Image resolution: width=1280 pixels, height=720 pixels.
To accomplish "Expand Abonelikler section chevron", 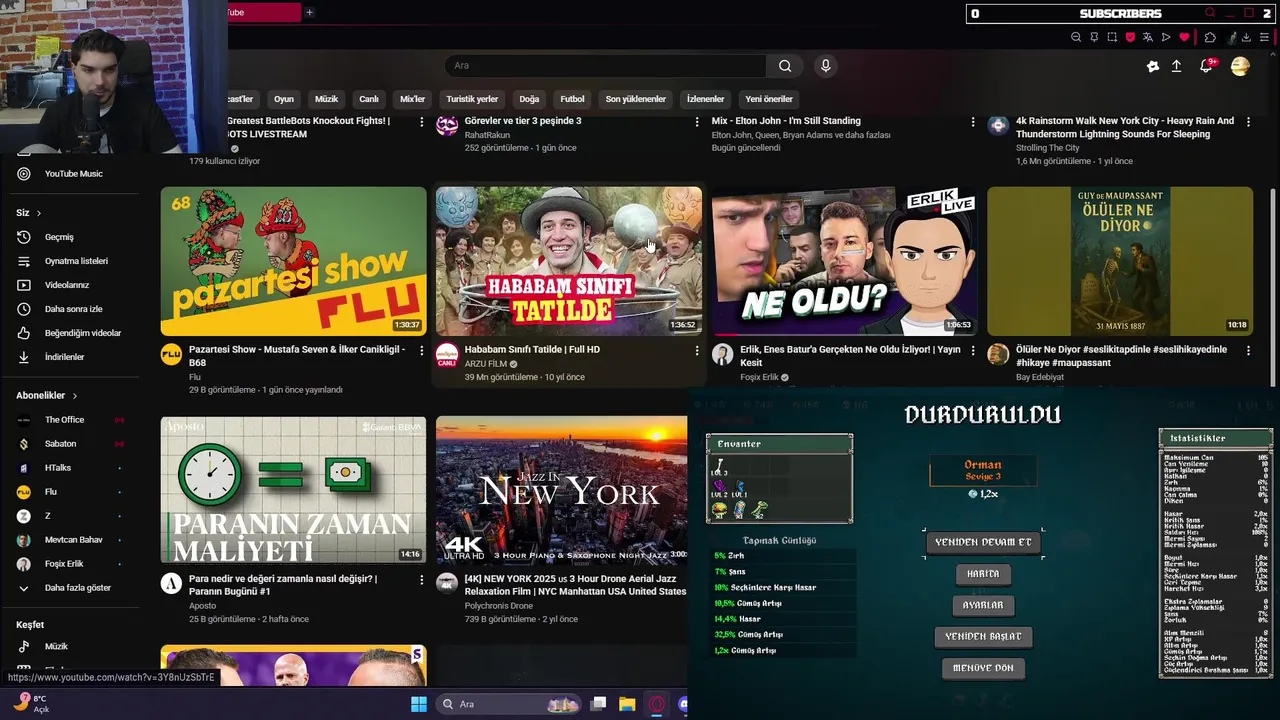I will tap(74, 396).
